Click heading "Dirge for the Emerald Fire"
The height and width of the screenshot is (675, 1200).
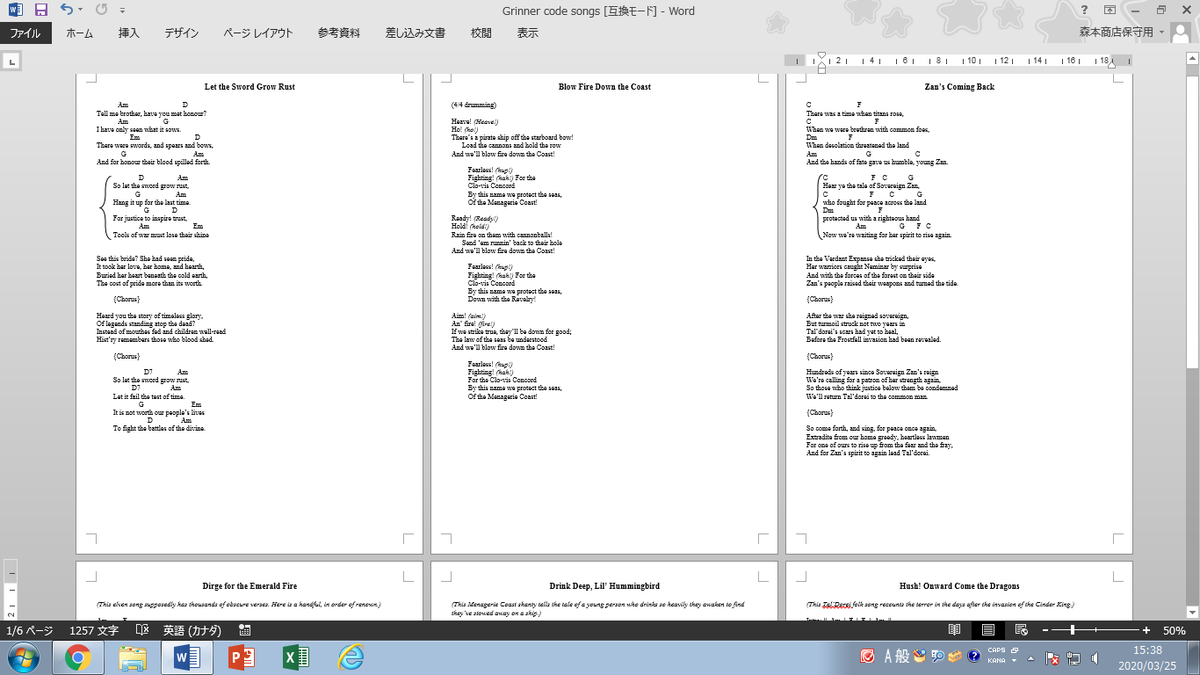point(249,586)
